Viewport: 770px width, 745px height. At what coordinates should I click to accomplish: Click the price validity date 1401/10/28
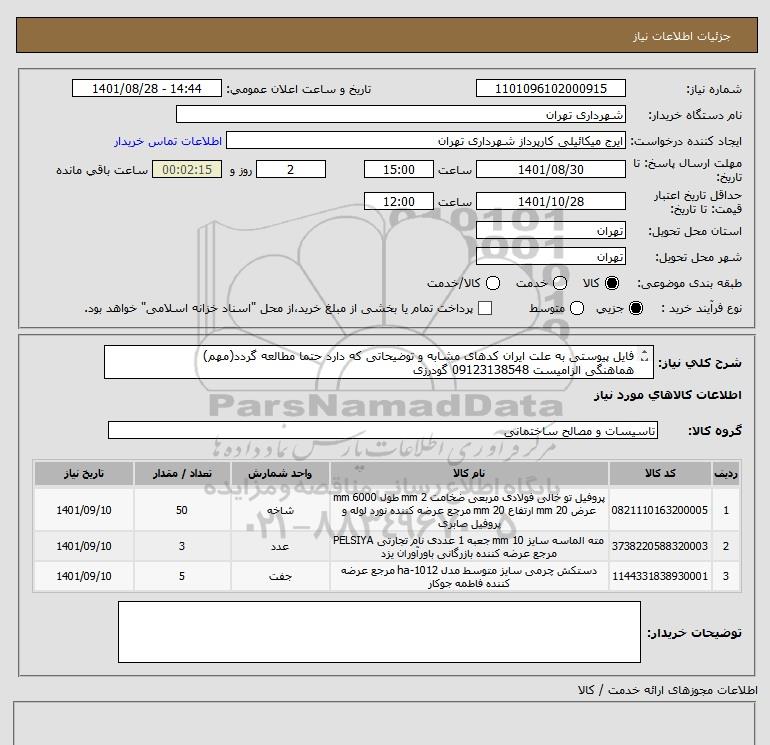[x=550, y=201]
